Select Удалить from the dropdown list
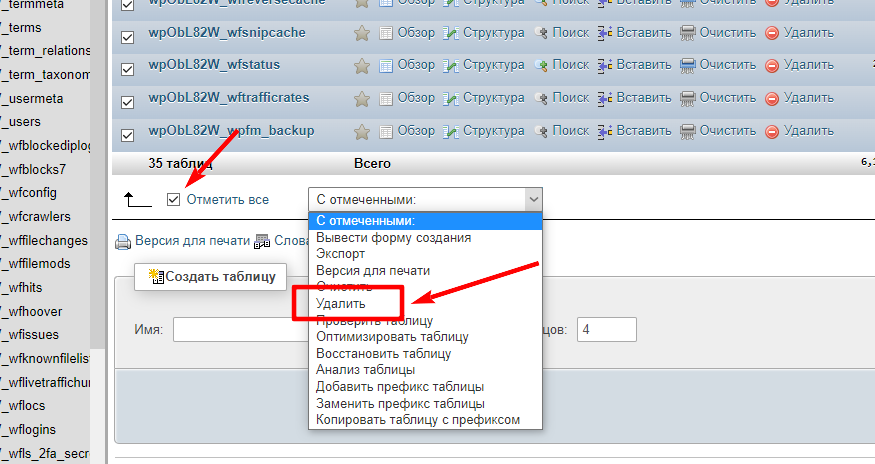 coord(341,303)
